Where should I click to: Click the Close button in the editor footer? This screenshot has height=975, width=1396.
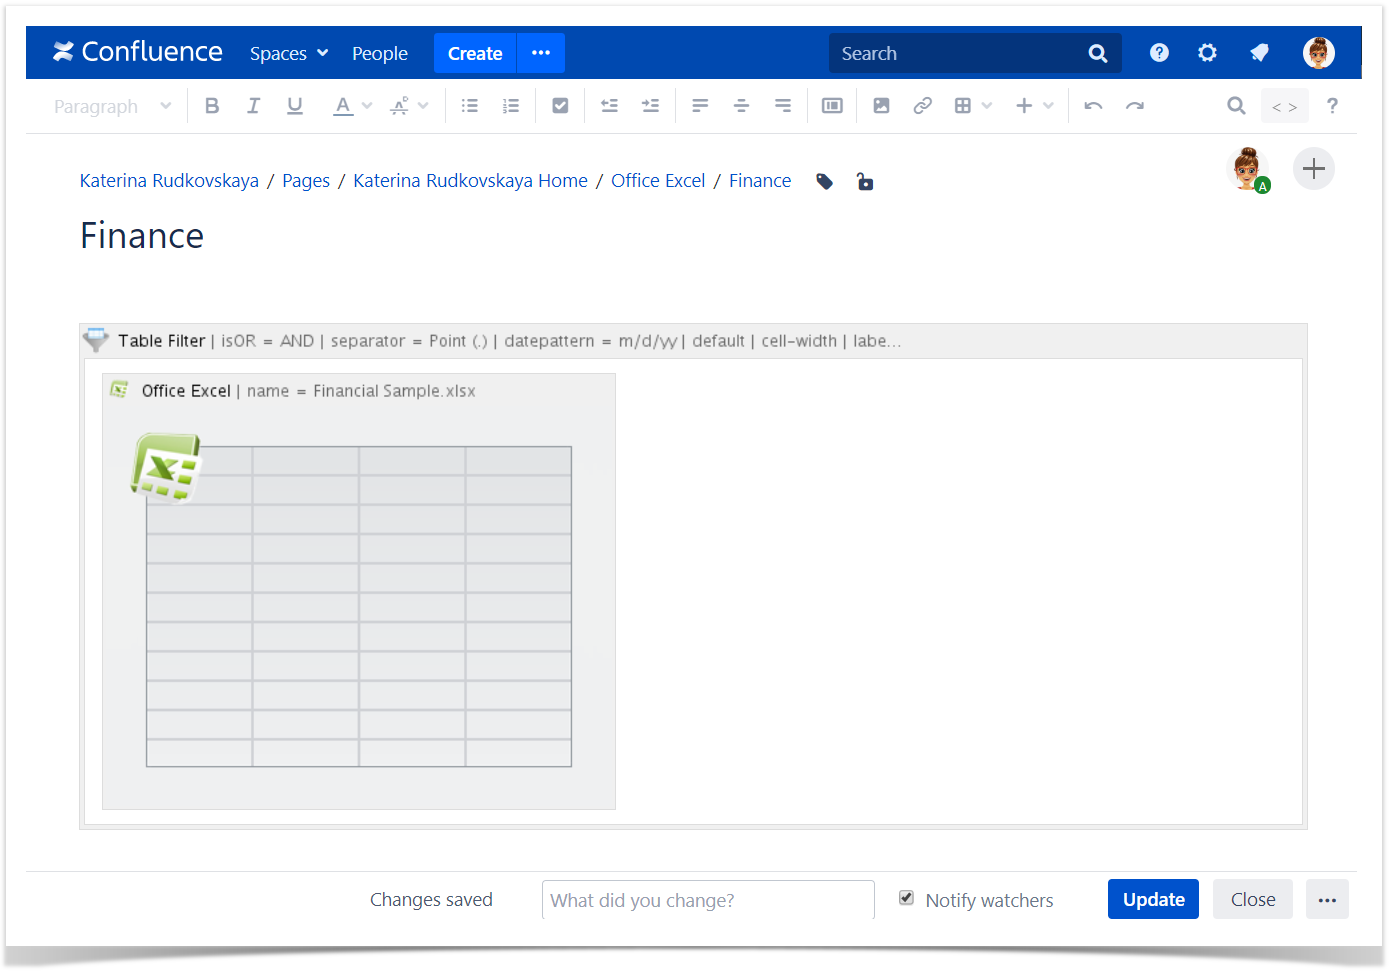coord(1252,899)
